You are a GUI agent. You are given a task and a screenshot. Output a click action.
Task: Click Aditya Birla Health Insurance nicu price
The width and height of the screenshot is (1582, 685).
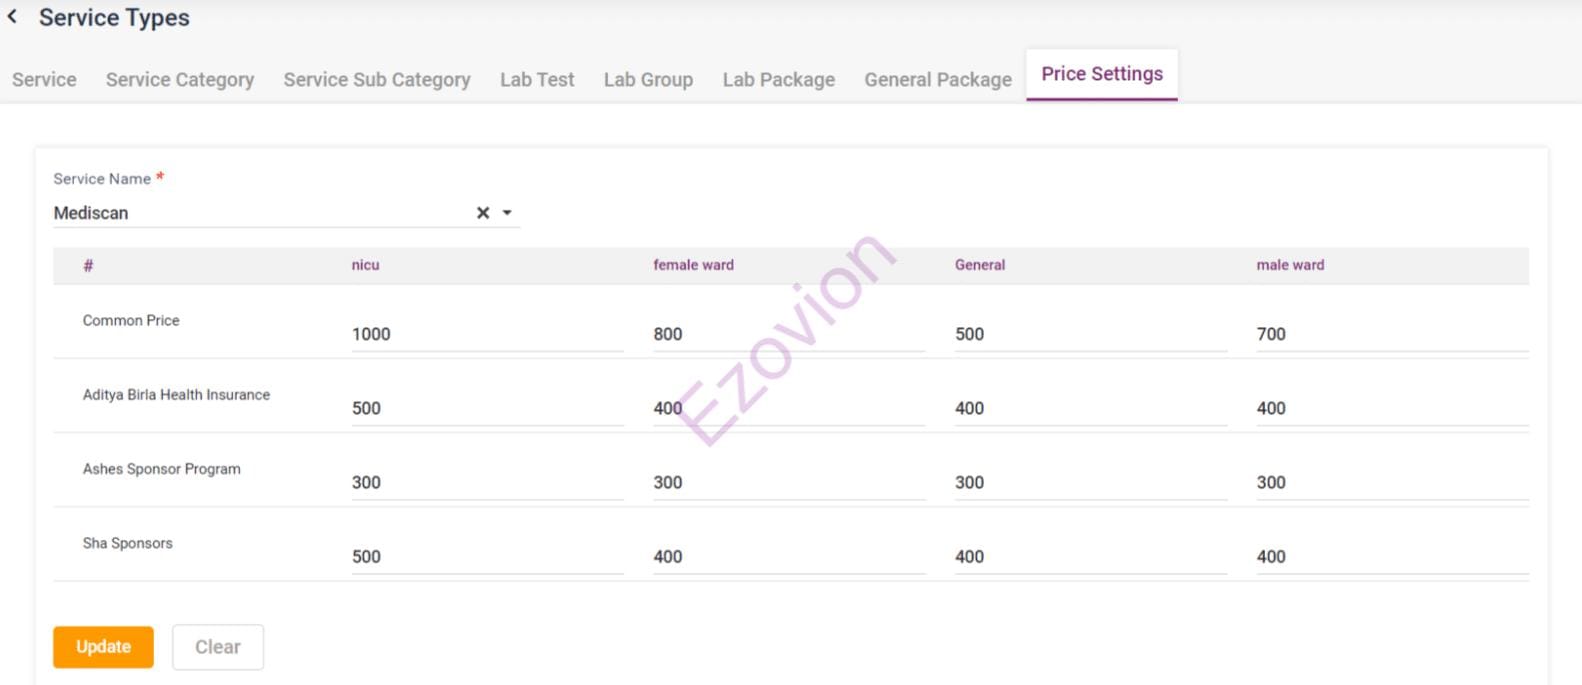tap(487, 408)
